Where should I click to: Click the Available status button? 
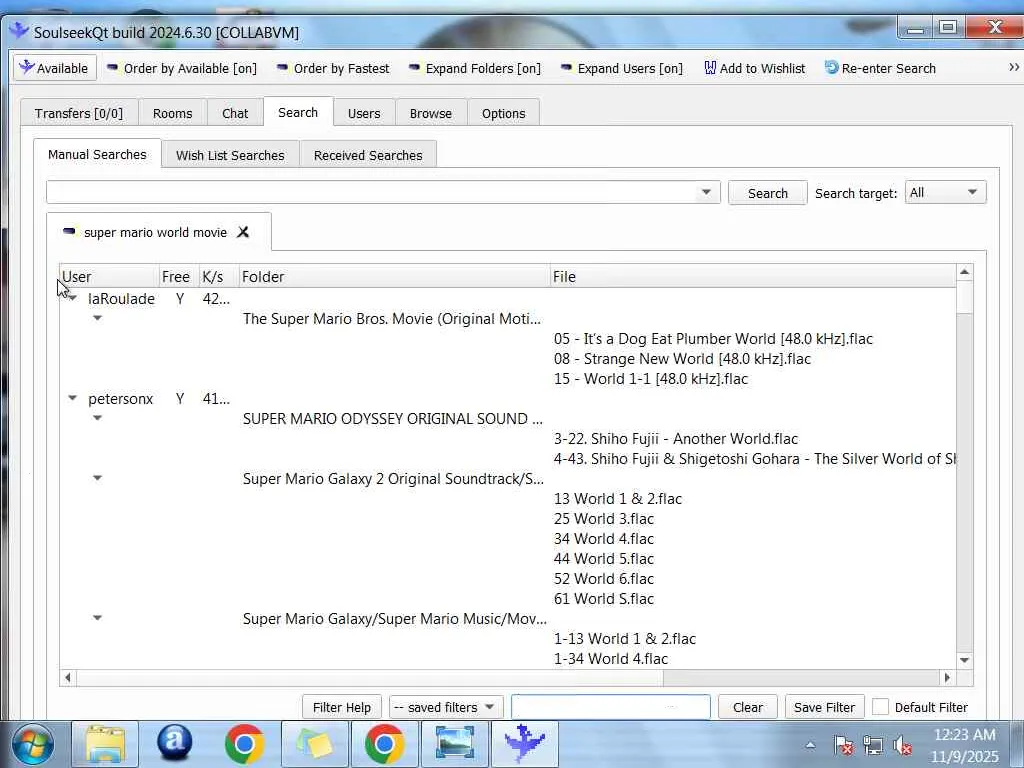[55, 68]
